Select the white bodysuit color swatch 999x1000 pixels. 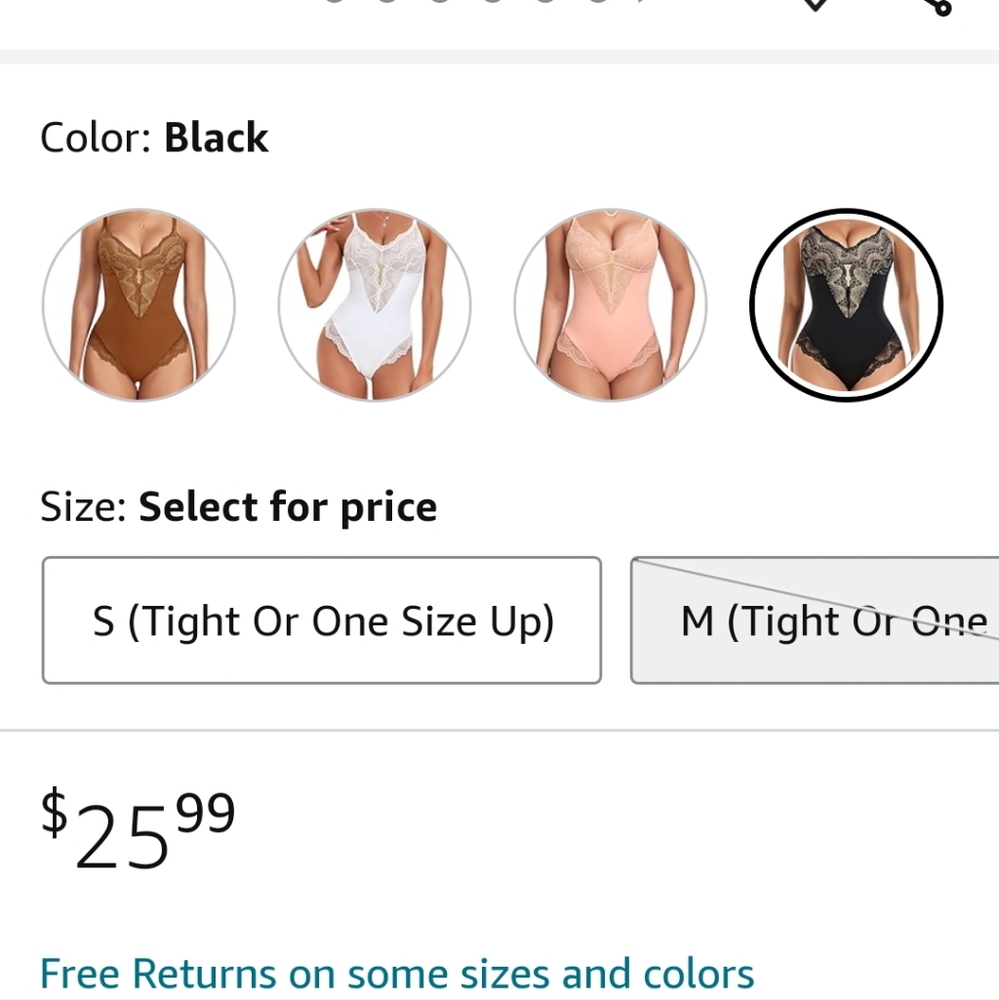(x=374, y=305)
